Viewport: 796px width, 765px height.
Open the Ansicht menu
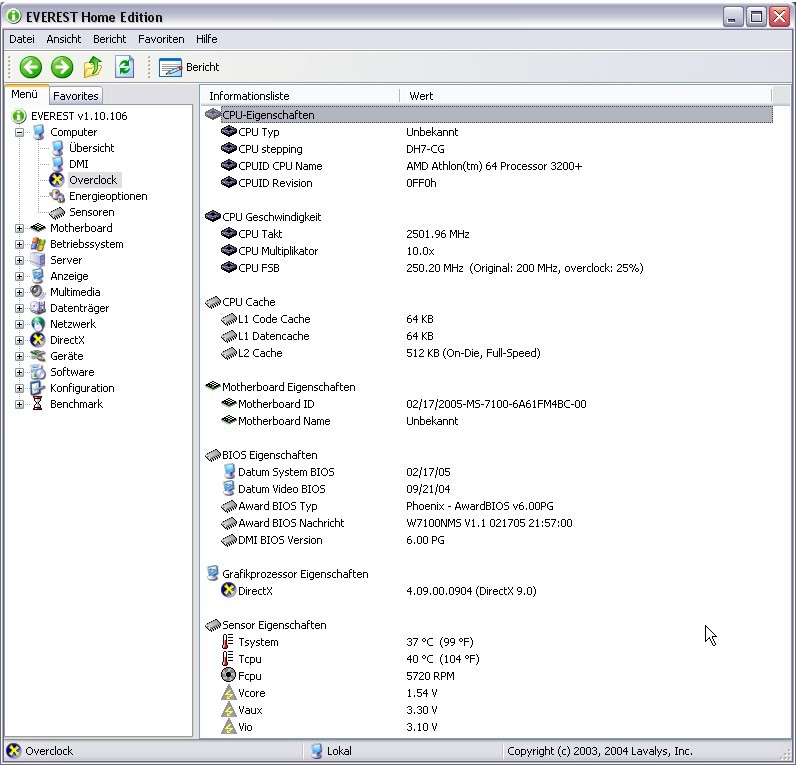63,39
